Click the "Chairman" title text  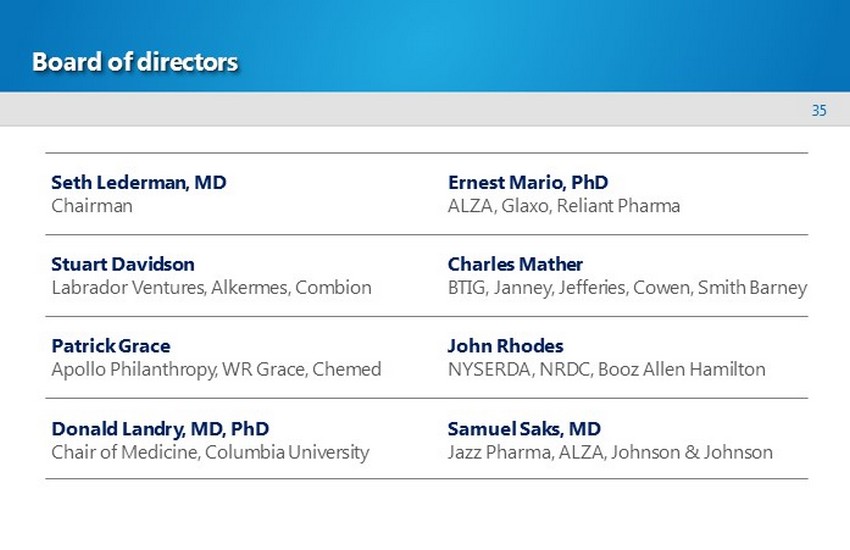(91, 206)
